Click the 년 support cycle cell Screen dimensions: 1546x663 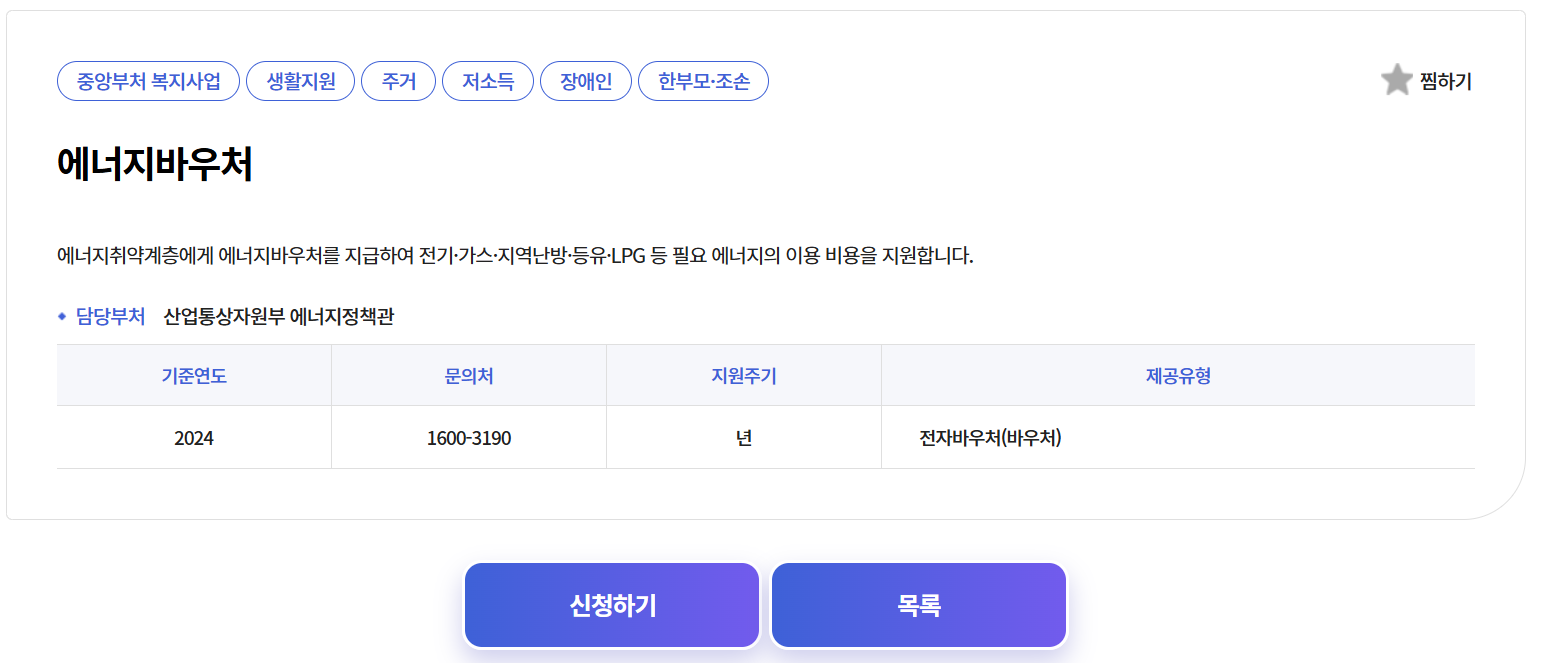tap(742, 436)
